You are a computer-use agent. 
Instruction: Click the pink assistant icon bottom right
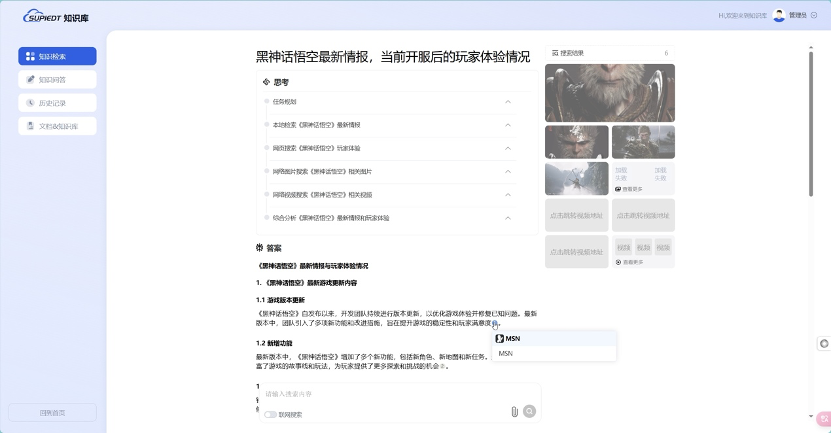825,419
